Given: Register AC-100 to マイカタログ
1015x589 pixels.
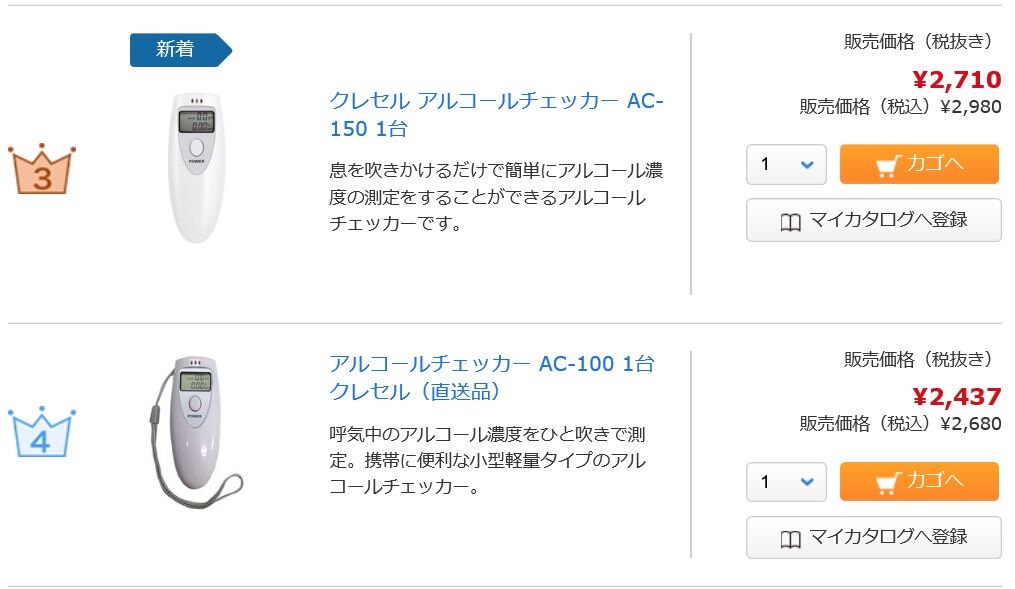Looking at the screenshot, I should click(873, 538).
